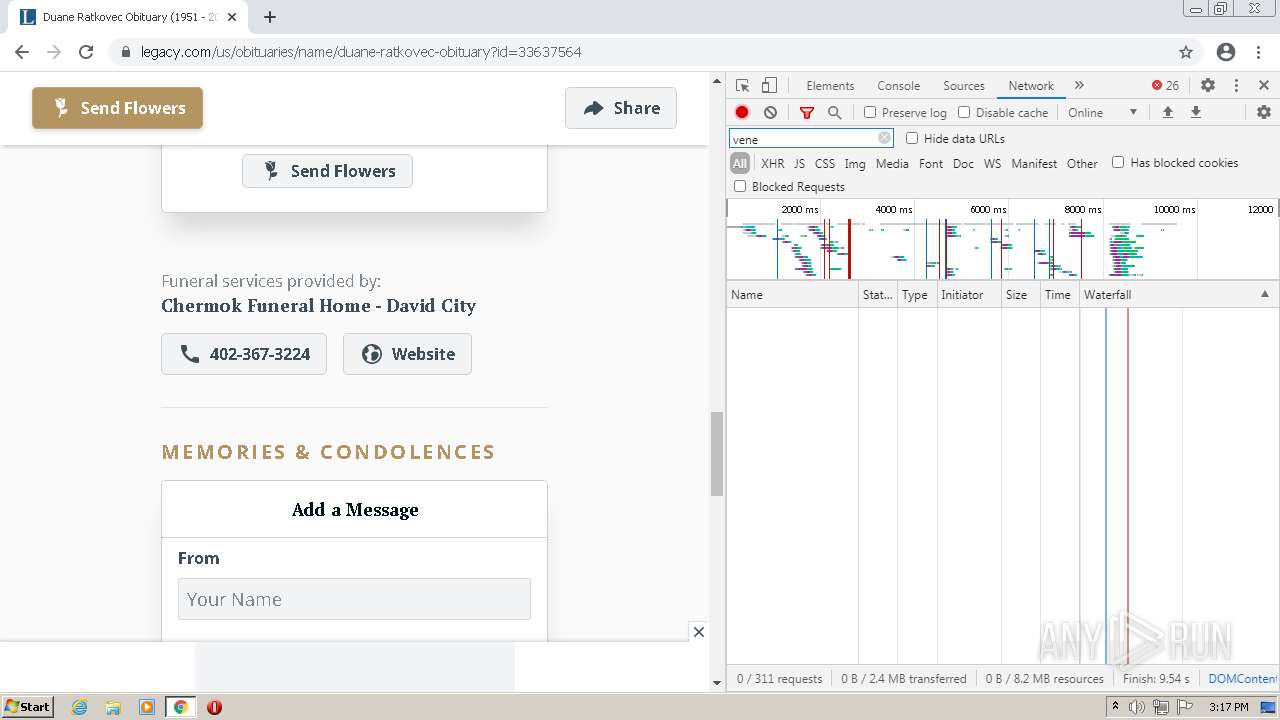Stop recording network log
Image resolution: width=1280 pixels, height=720 pixels.
tap(742, 113)
